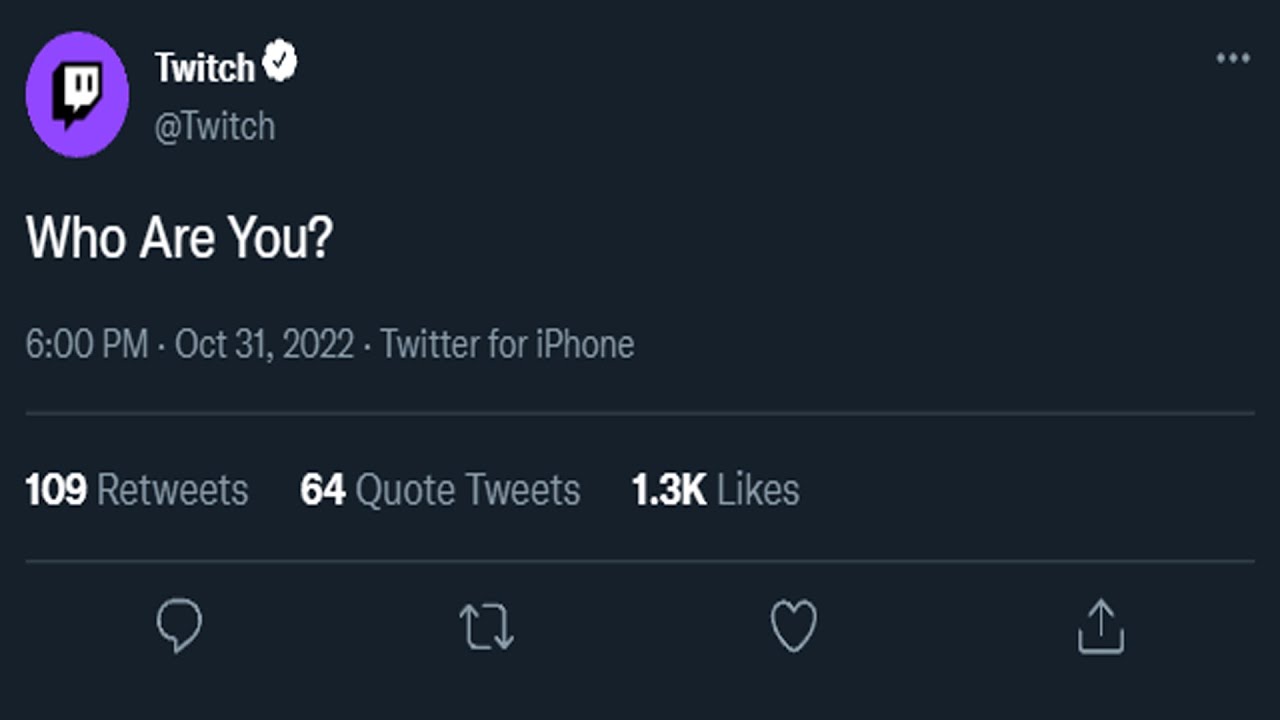Click the Twitch display name

pos(205,68)
